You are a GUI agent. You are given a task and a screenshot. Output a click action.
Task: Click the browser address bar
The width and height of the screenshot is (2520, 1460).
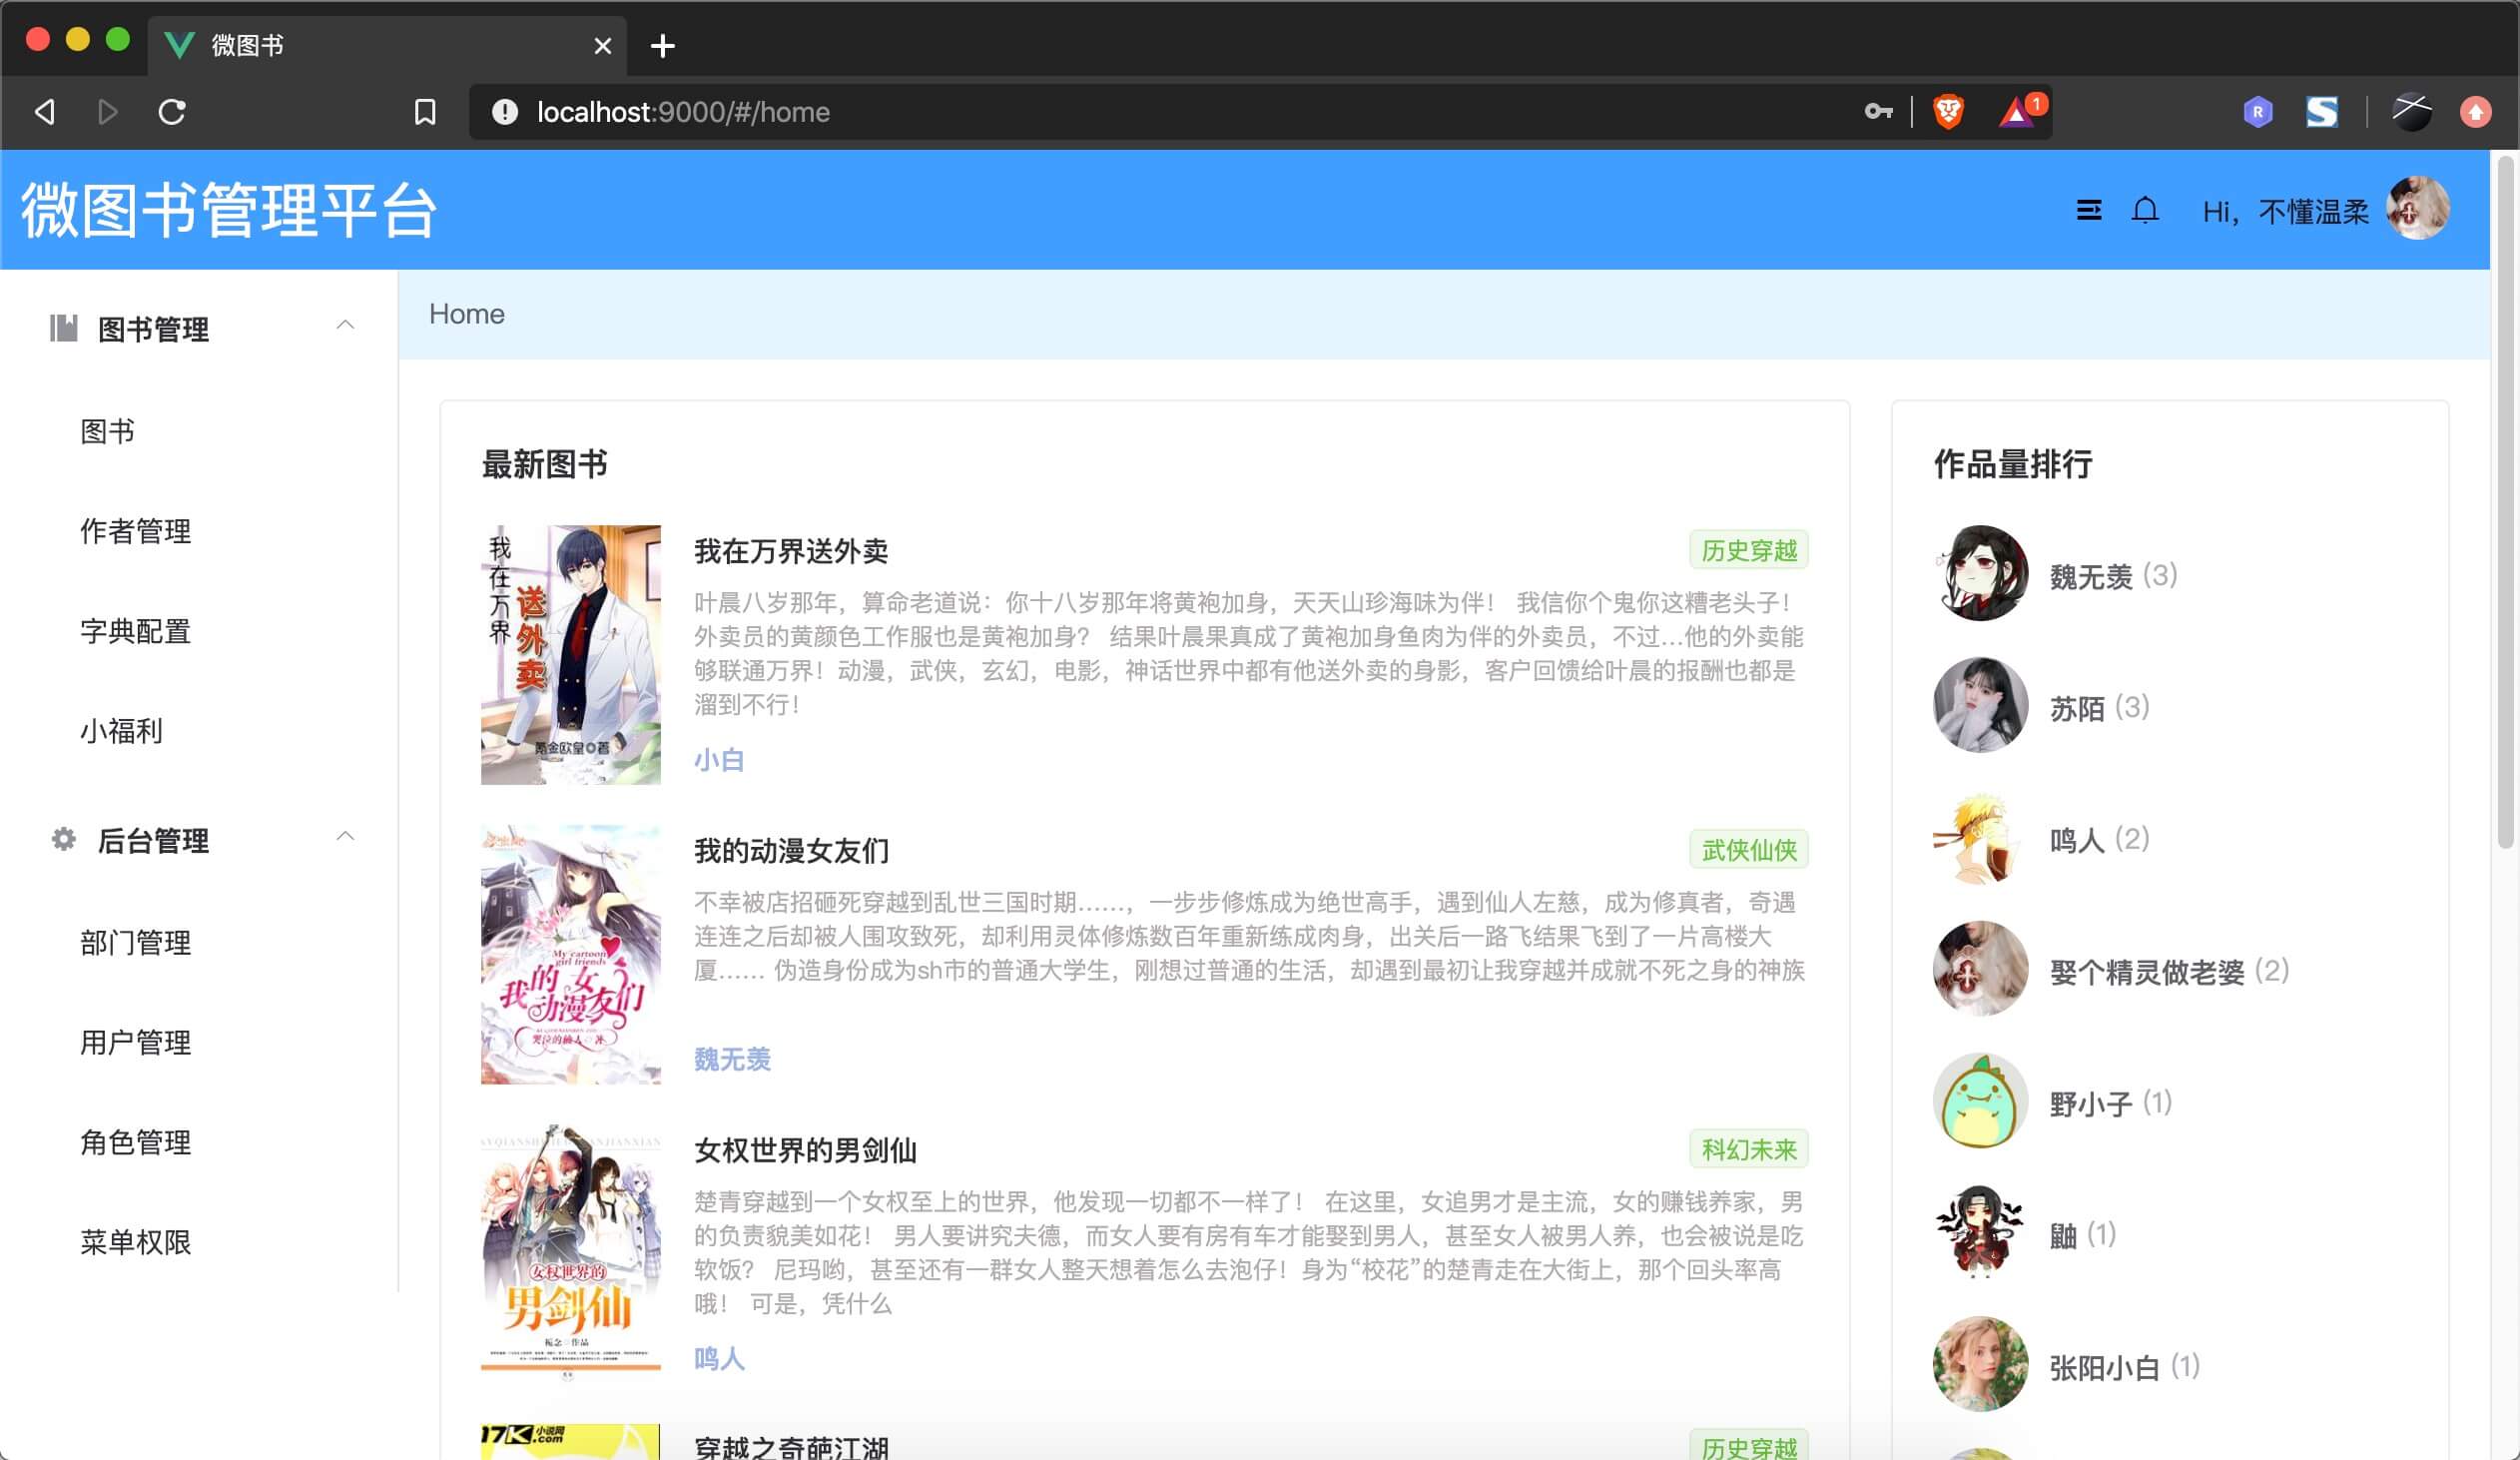(x=1100, y=112)
